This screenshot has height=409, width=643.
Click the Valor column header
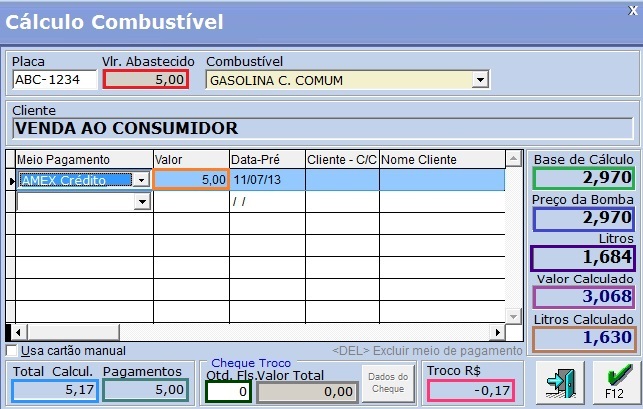191,160
